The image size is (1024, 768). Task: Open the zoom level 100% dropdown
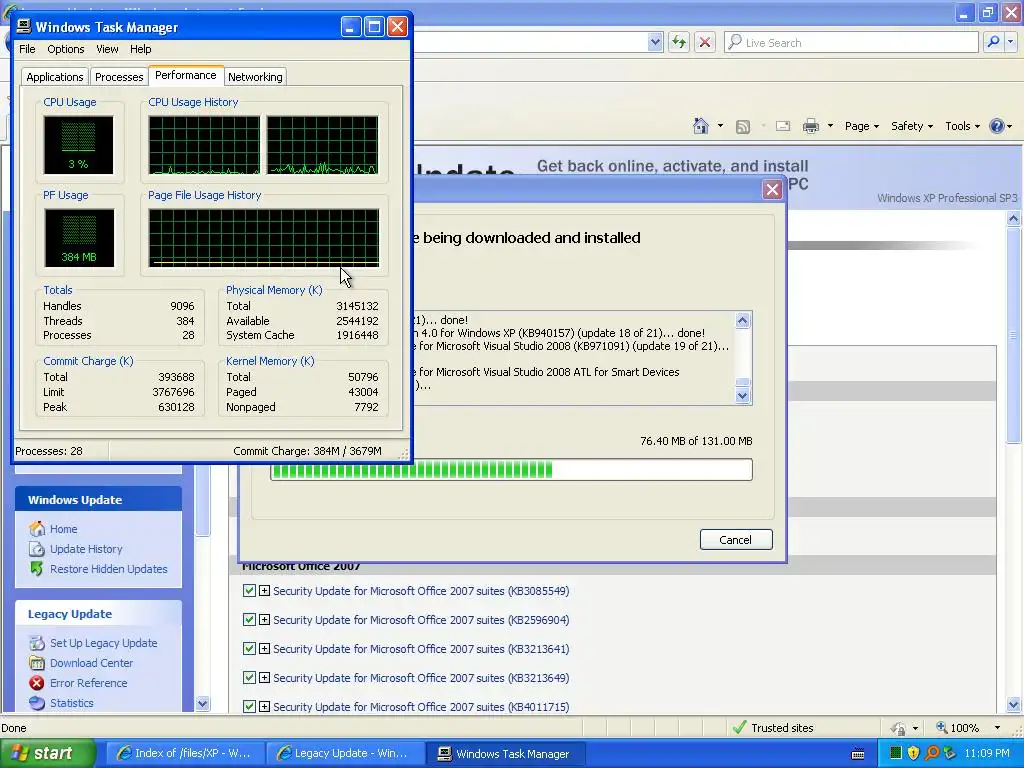[997, 728]
